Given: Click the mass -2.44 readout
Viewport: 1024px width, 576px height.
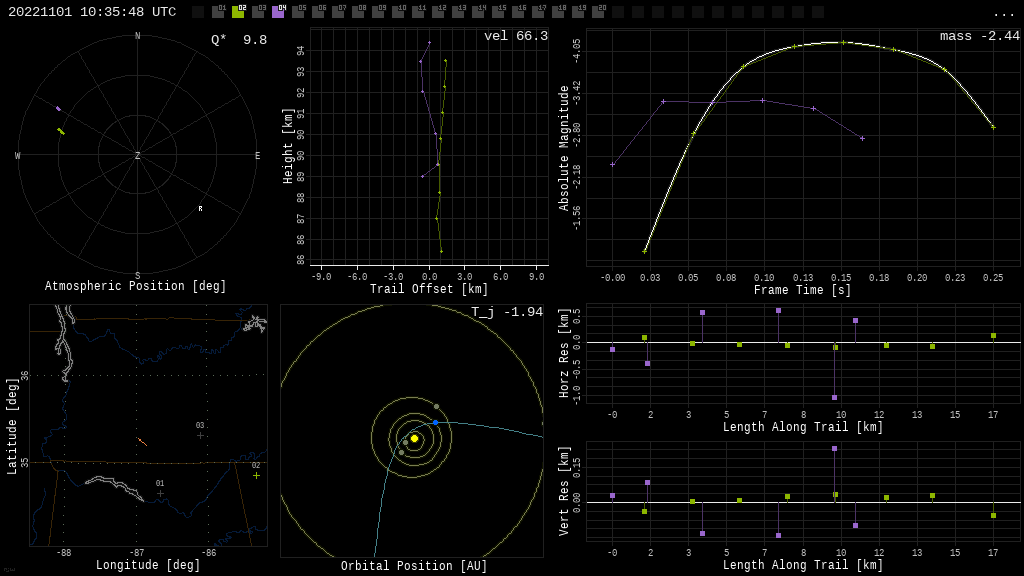Looking at the screenshot, I should (x=979, y=37).
